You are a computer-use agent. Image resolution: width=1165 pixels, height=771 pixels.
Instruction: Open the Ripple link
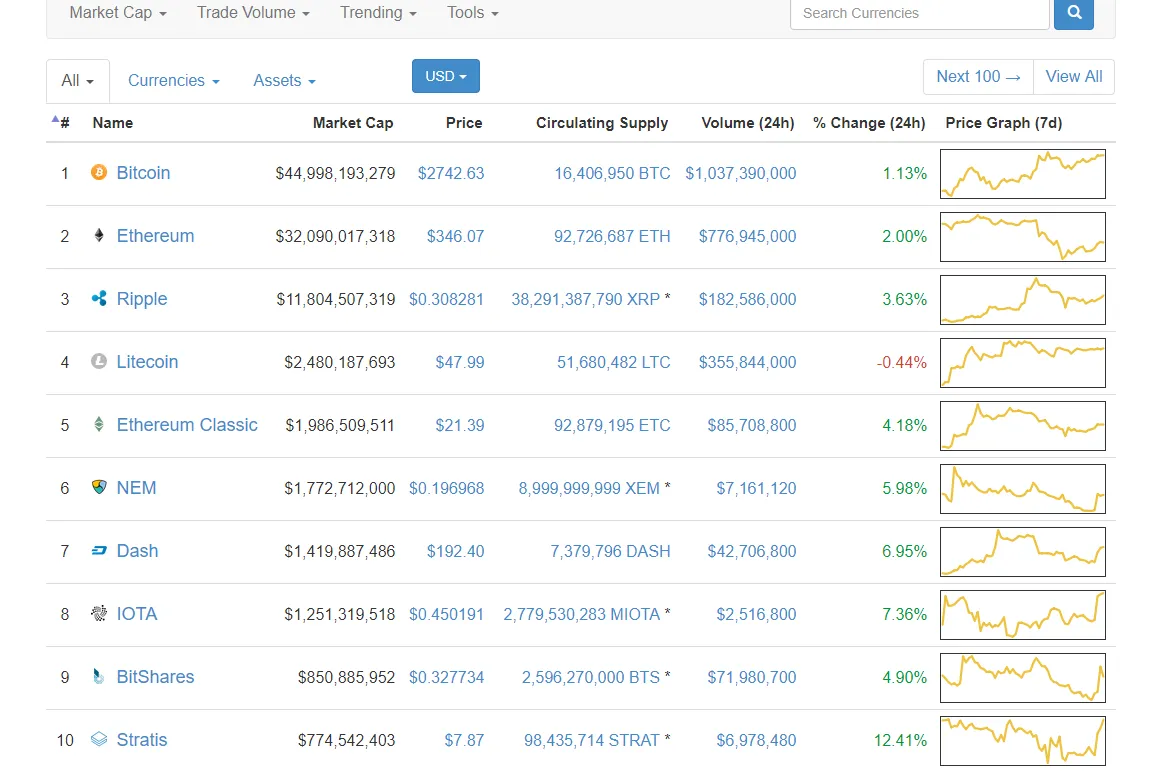[x=142, y=299]
